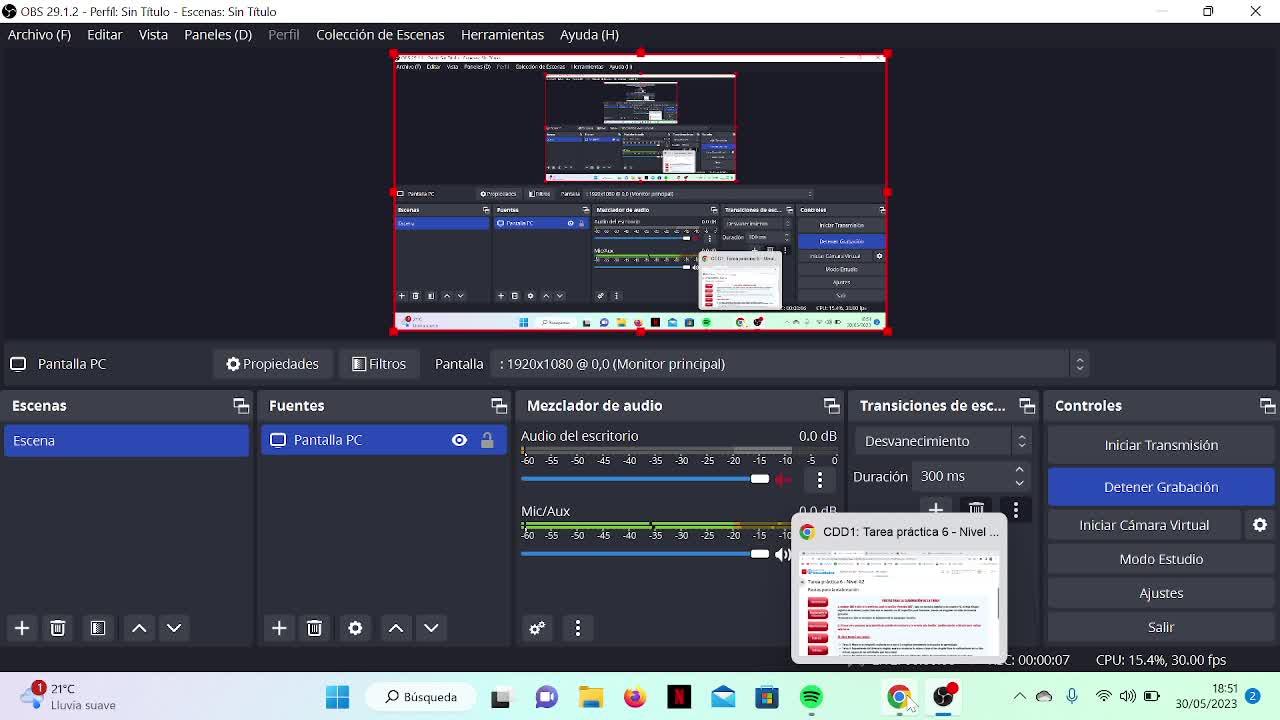Click Iniciar Transmisión
This screenshot has width=1280, height=720.
(1161, 445)
